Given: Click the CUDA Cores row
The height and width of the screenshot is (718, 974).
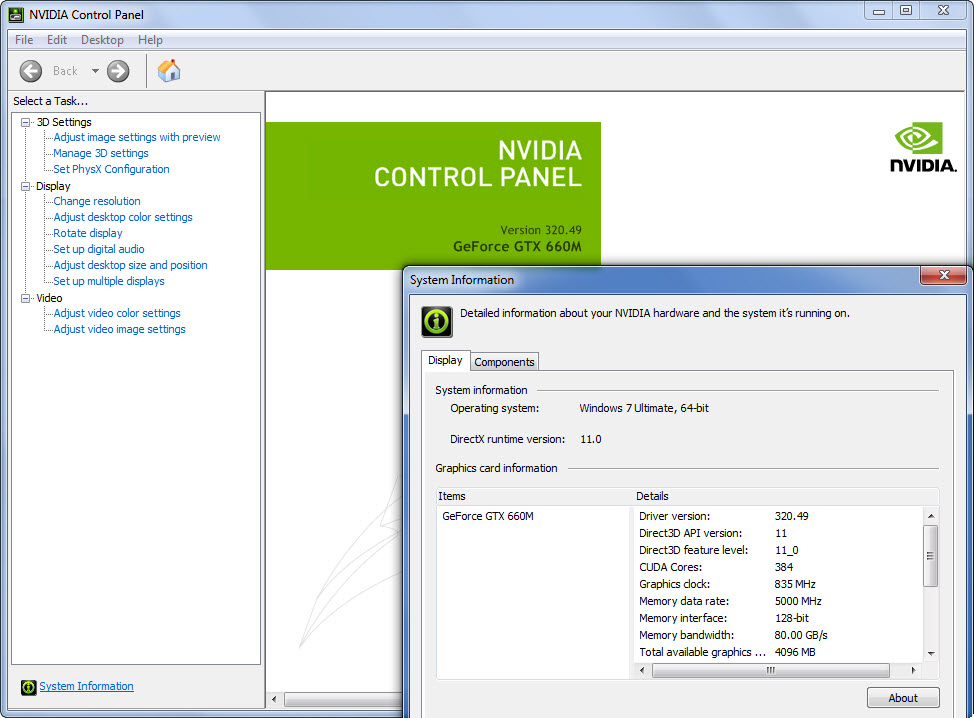Looking at the screenshot, I should (x=780, y=567).
